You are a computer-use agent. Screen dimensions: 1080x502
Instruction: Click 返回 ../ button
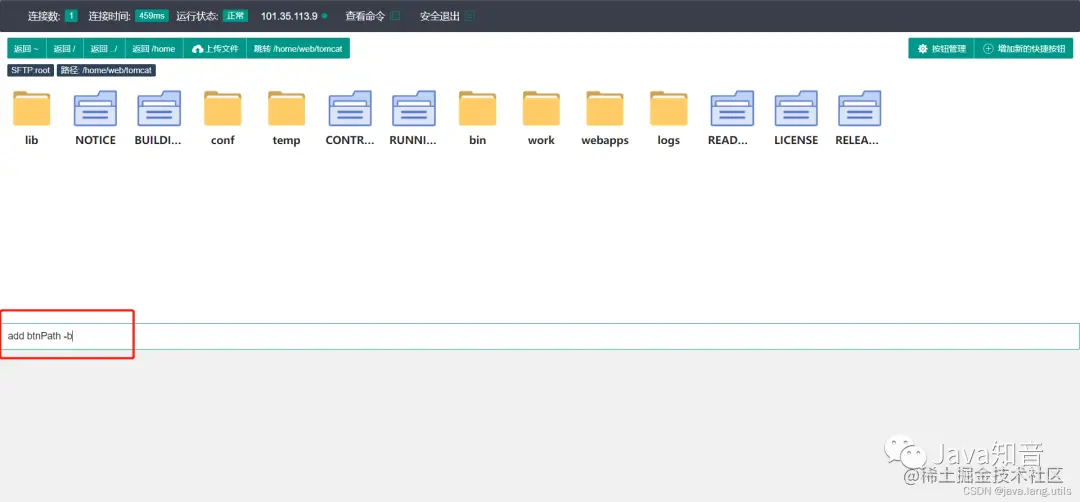pos(104,49)
